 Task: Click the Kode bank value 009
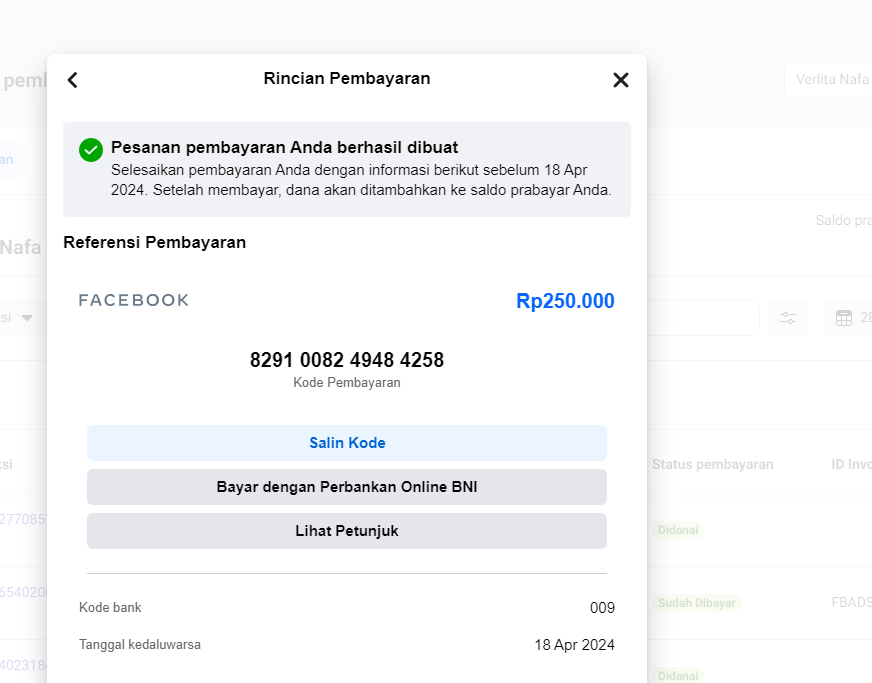(x=602, y=608)
